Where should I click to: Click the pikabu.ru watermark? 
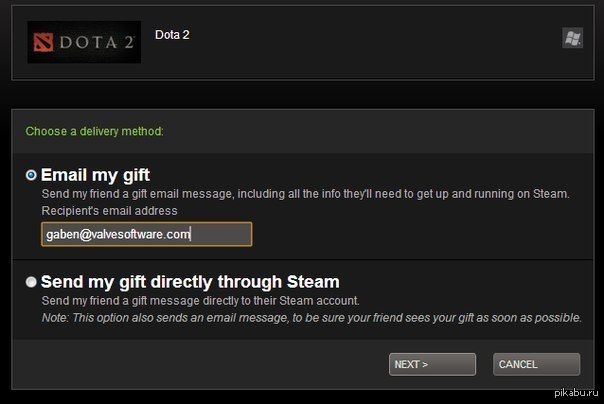[576, 393]
